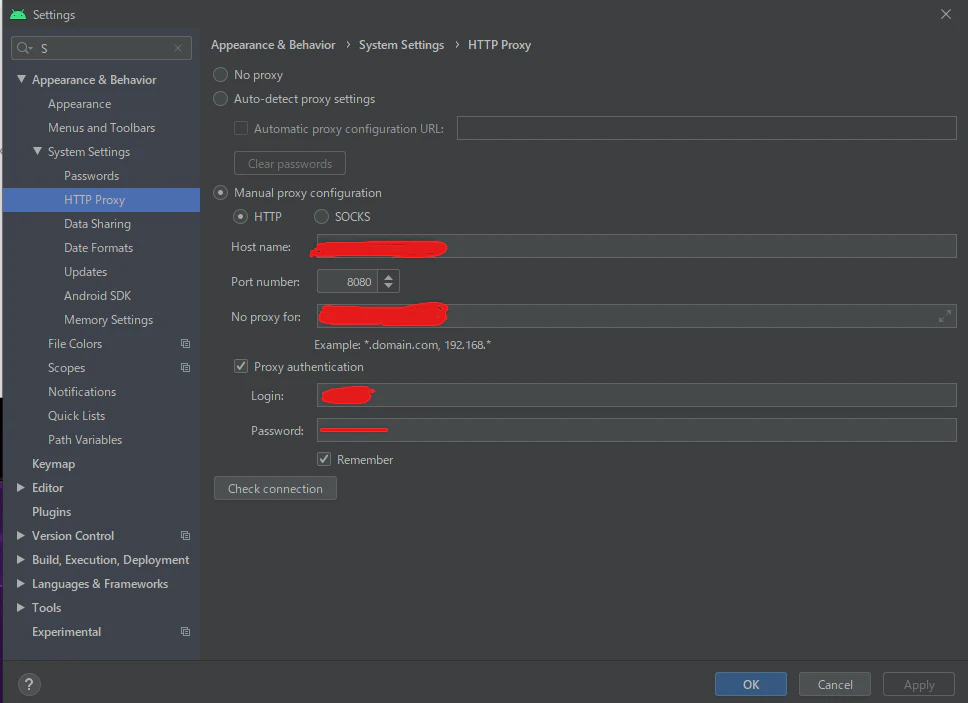This screenshot has width=968, height=703.
Task: Toggle Automatic proxy configuration URL checkbox
Action: pos(241,128)
